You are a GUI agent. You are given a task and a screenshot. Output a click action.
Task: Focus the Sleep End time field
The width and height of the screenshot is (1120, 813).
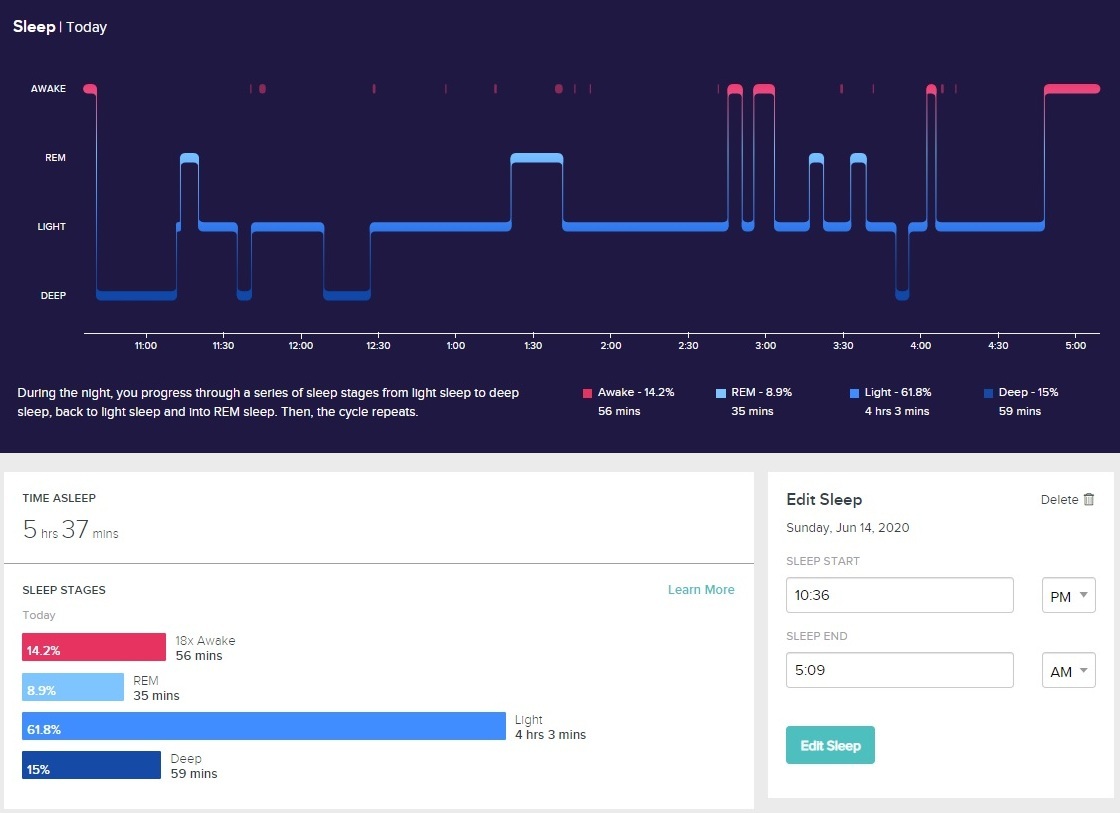tap(899, 670)
